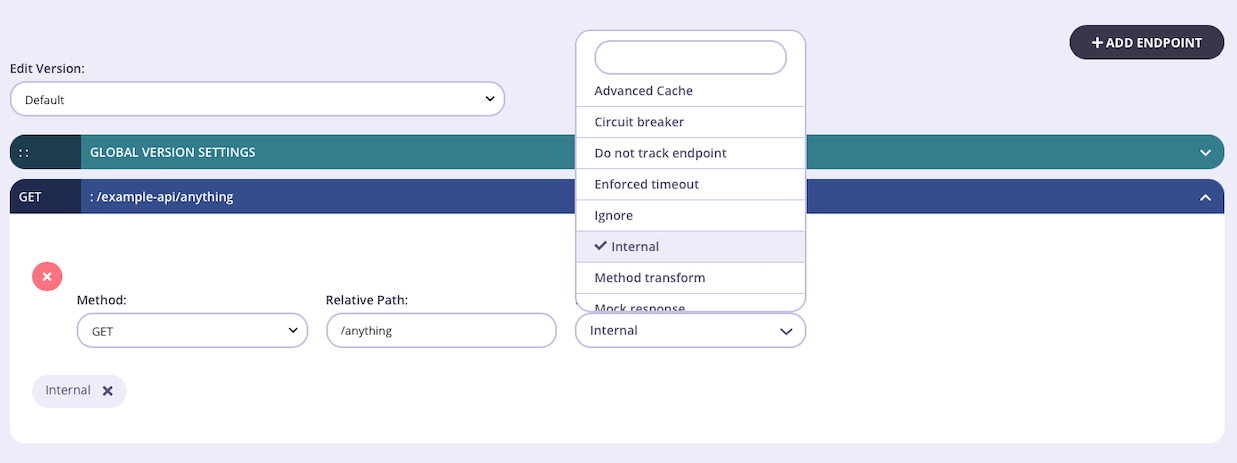Click the Relative Path input field
The width and height of the screenshot is (1237, 463).
441,330
